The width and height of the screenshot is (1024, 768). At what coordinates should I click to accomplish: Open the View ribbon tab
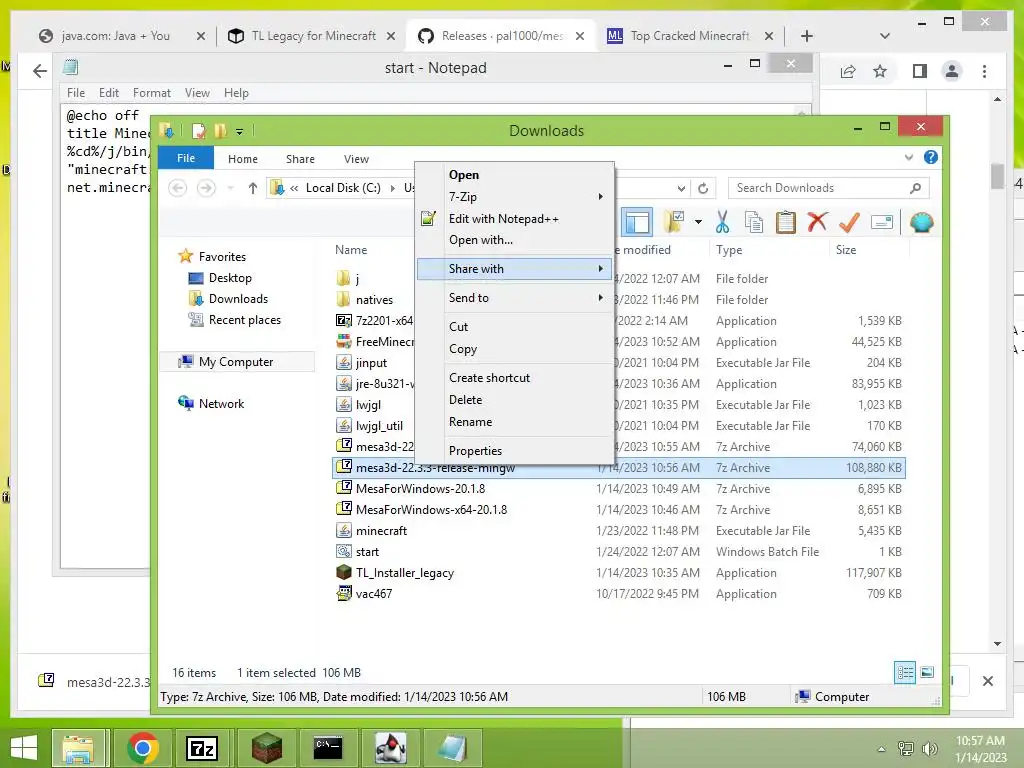tap(357, 159)
